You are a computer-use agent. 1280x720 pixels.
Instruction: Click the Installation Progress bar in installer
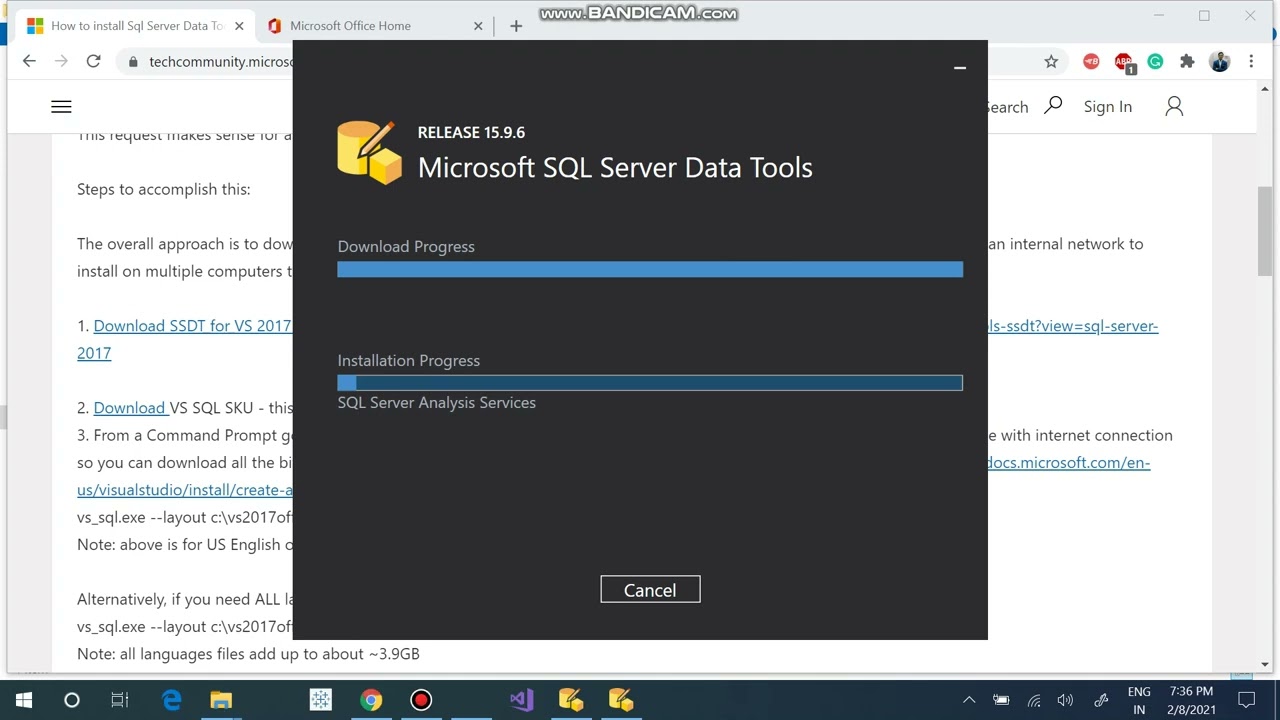point(650,383)
